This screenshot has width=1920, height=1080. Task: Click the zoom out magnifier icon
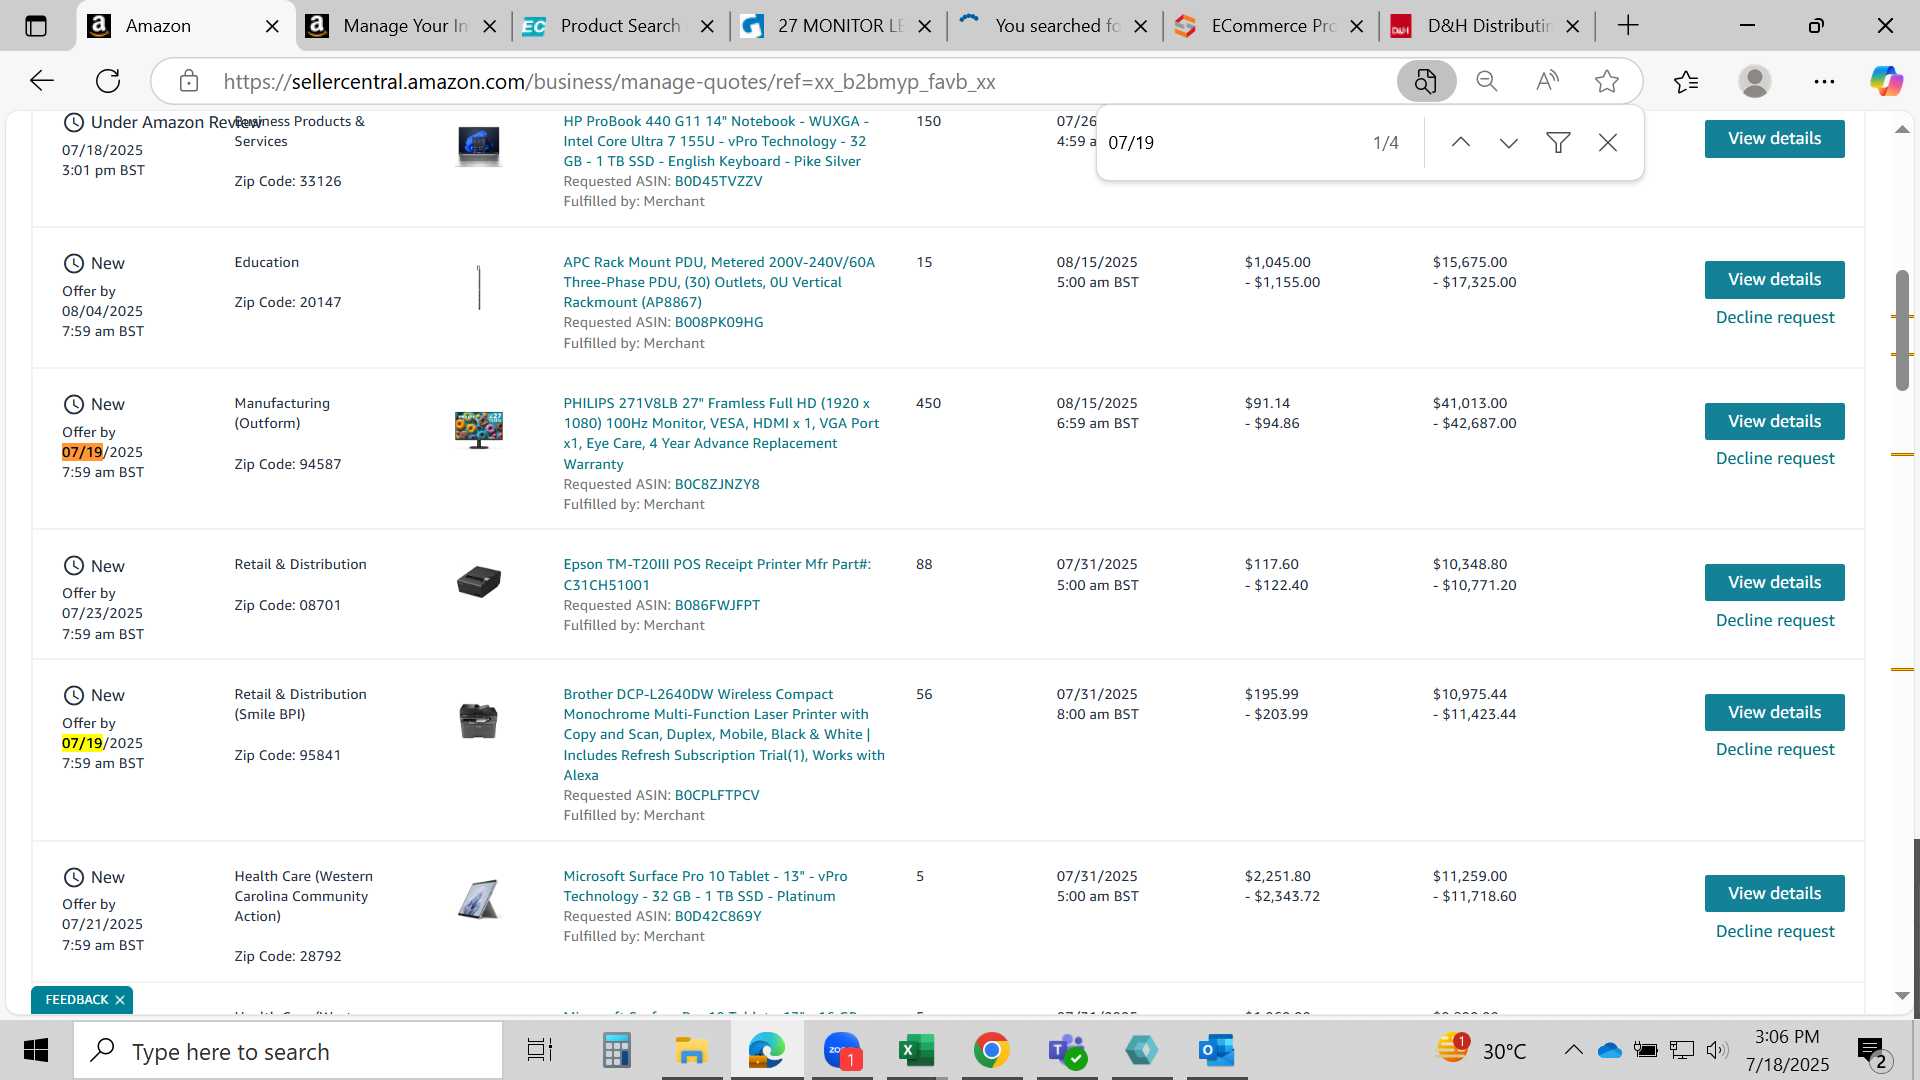[x=1487, y=81]
